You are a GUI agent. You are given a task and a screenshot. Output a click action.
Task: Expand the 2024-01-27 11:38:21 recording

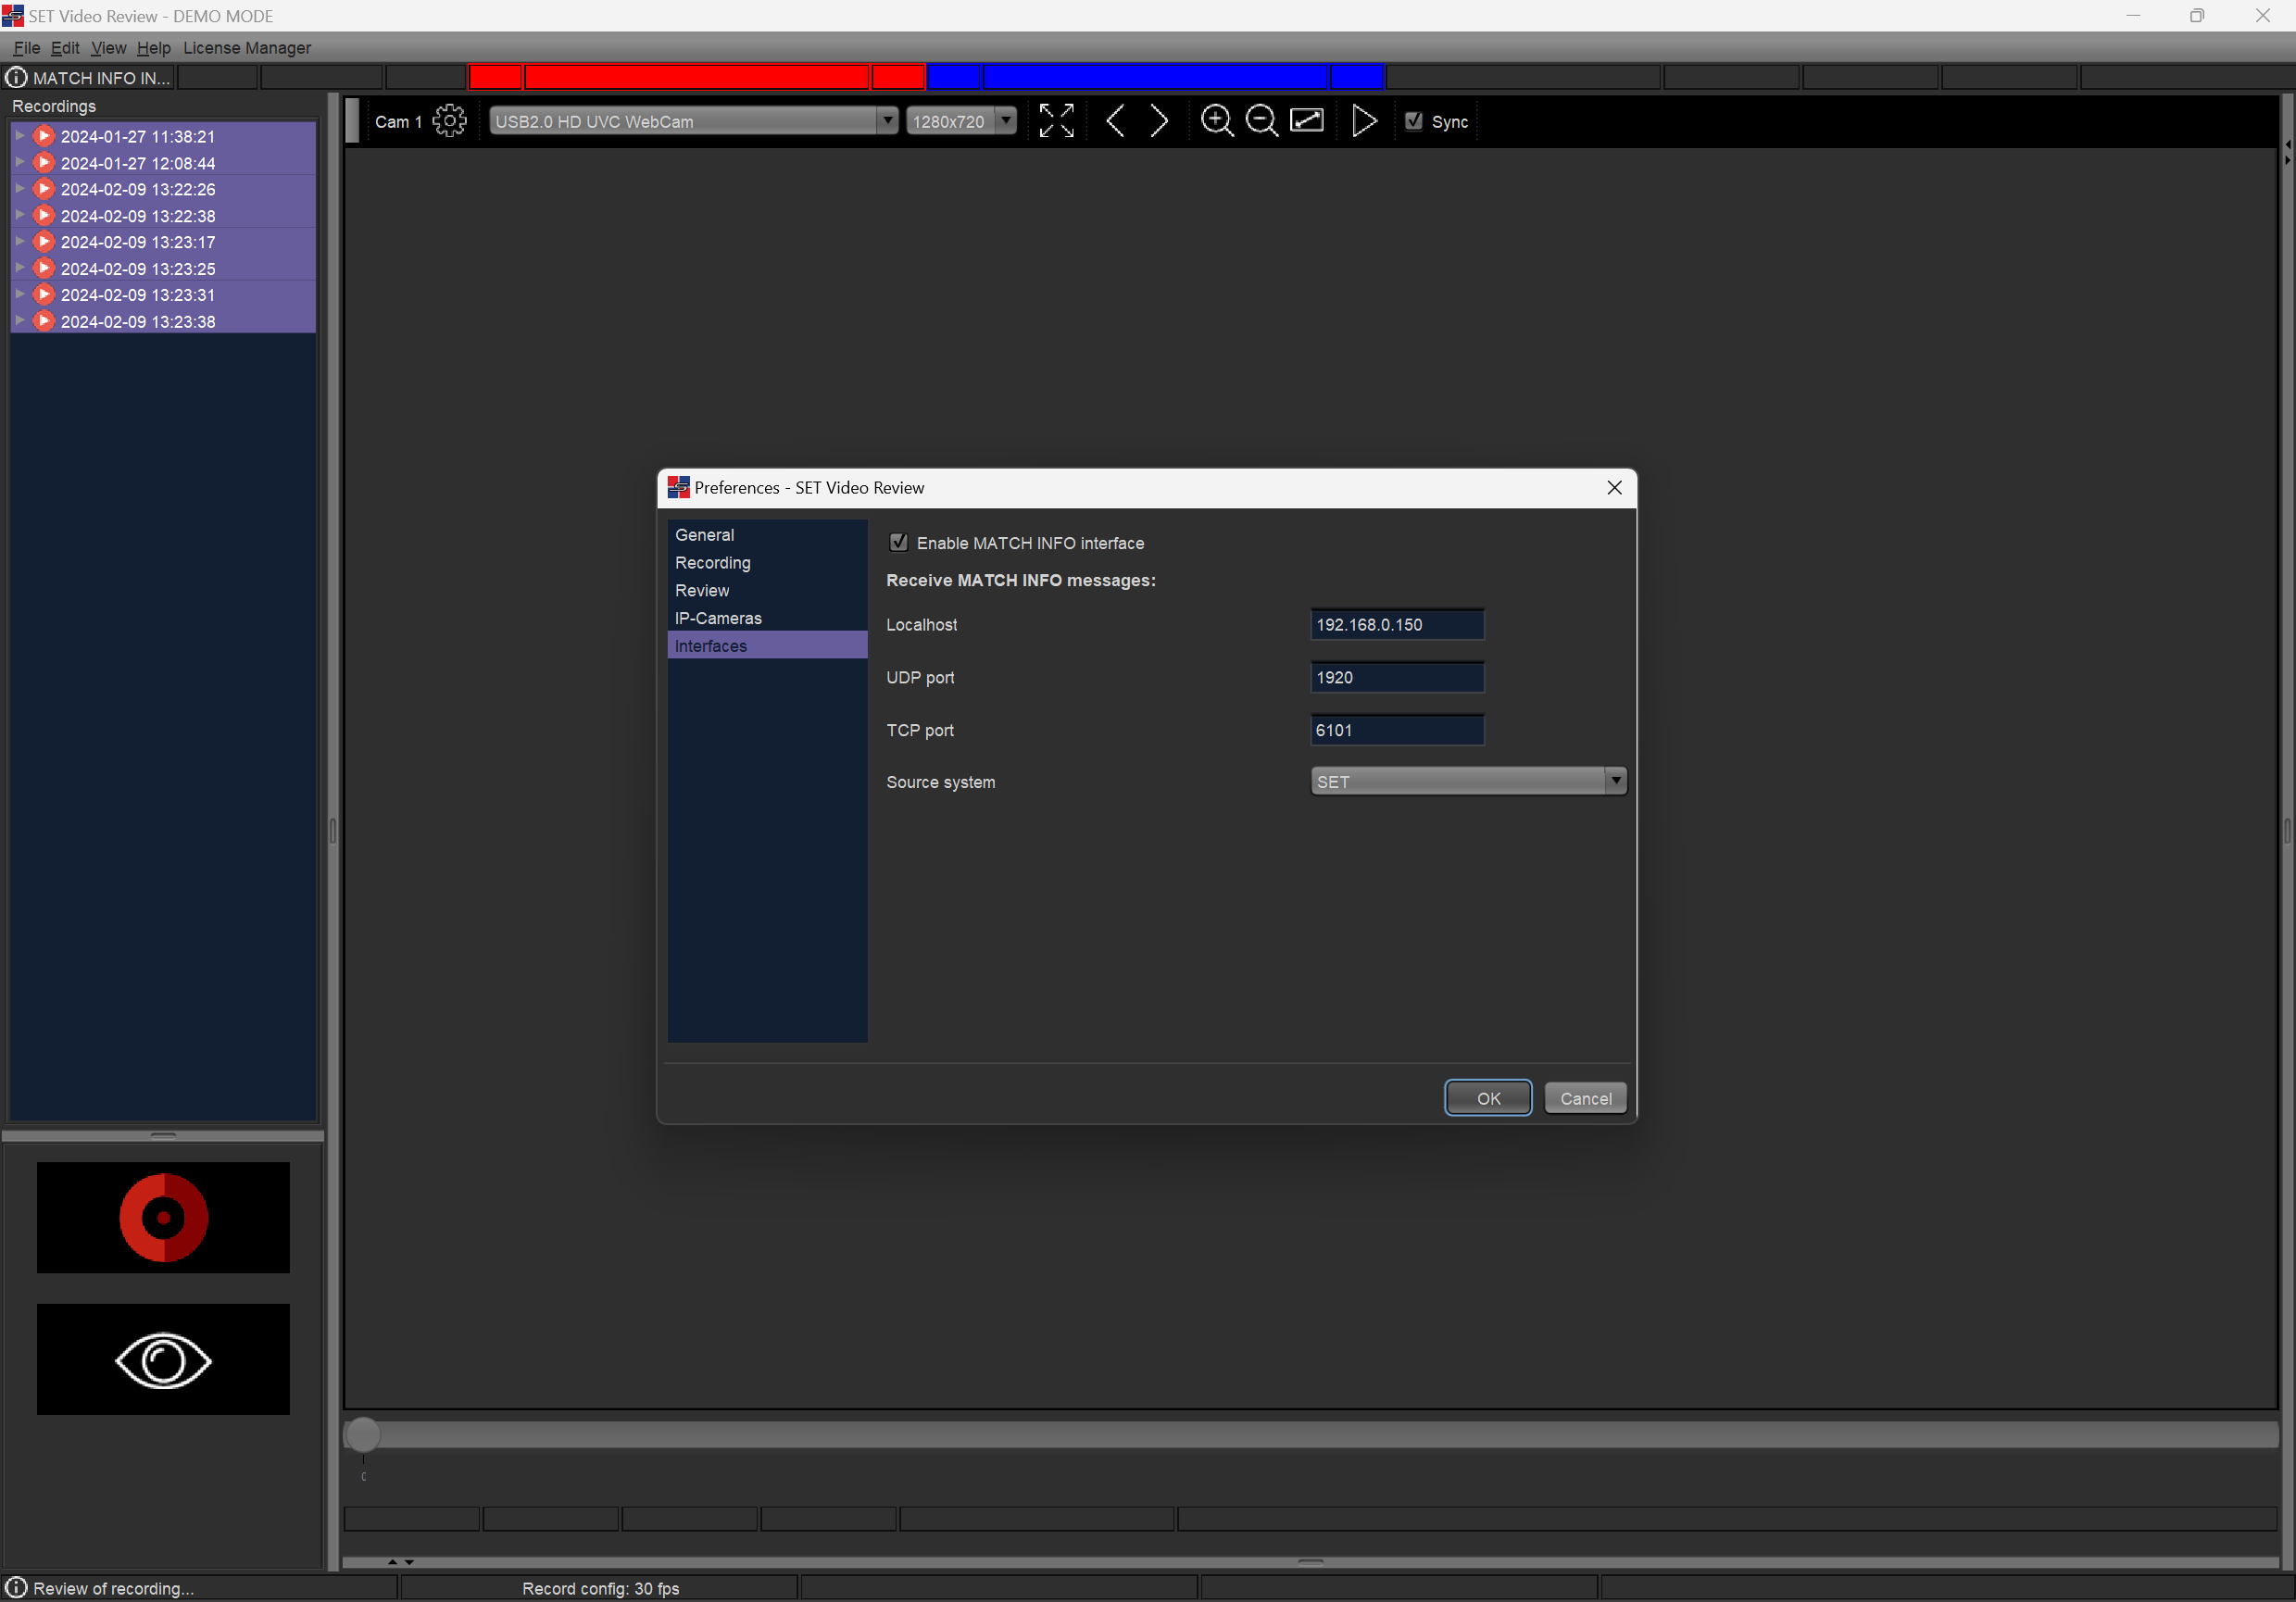click(20, 136)
